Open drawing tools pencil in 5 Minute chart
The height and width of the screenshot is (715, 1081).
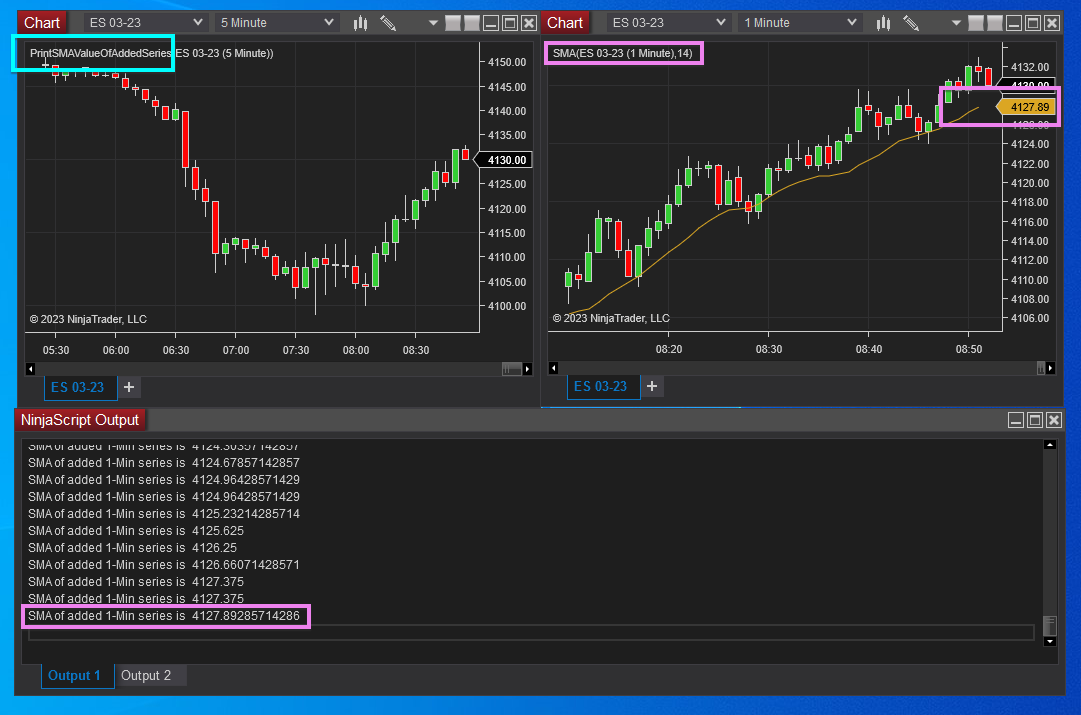(x=388, y=23)
